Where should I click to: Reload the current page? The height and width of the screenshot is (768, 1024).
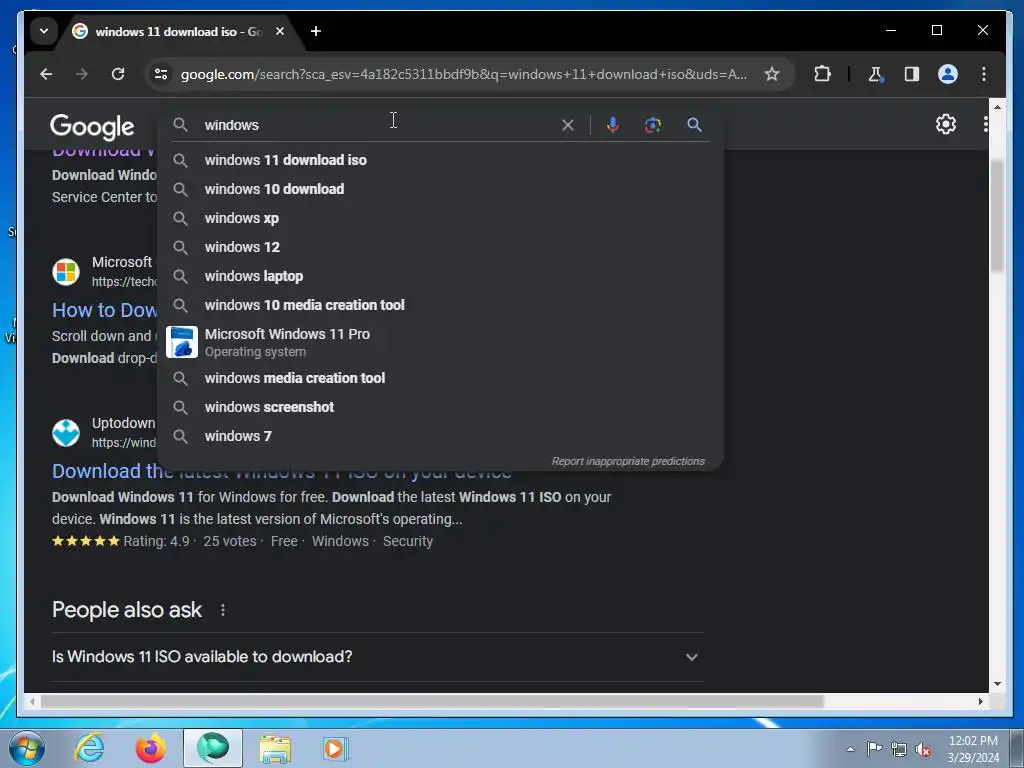tap(118, 74)
